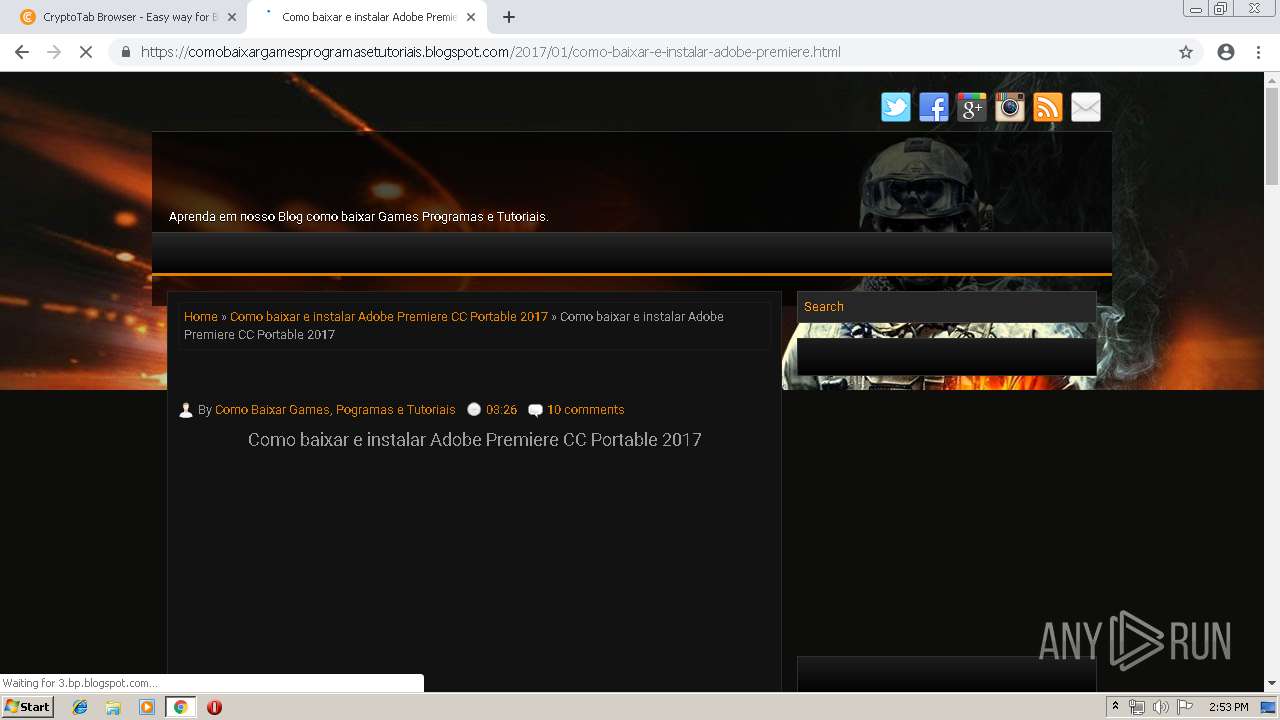Open the blog's Facebook social icon
The height and width of the screenshot is (720, 1280).
click(x=934, y=107)
